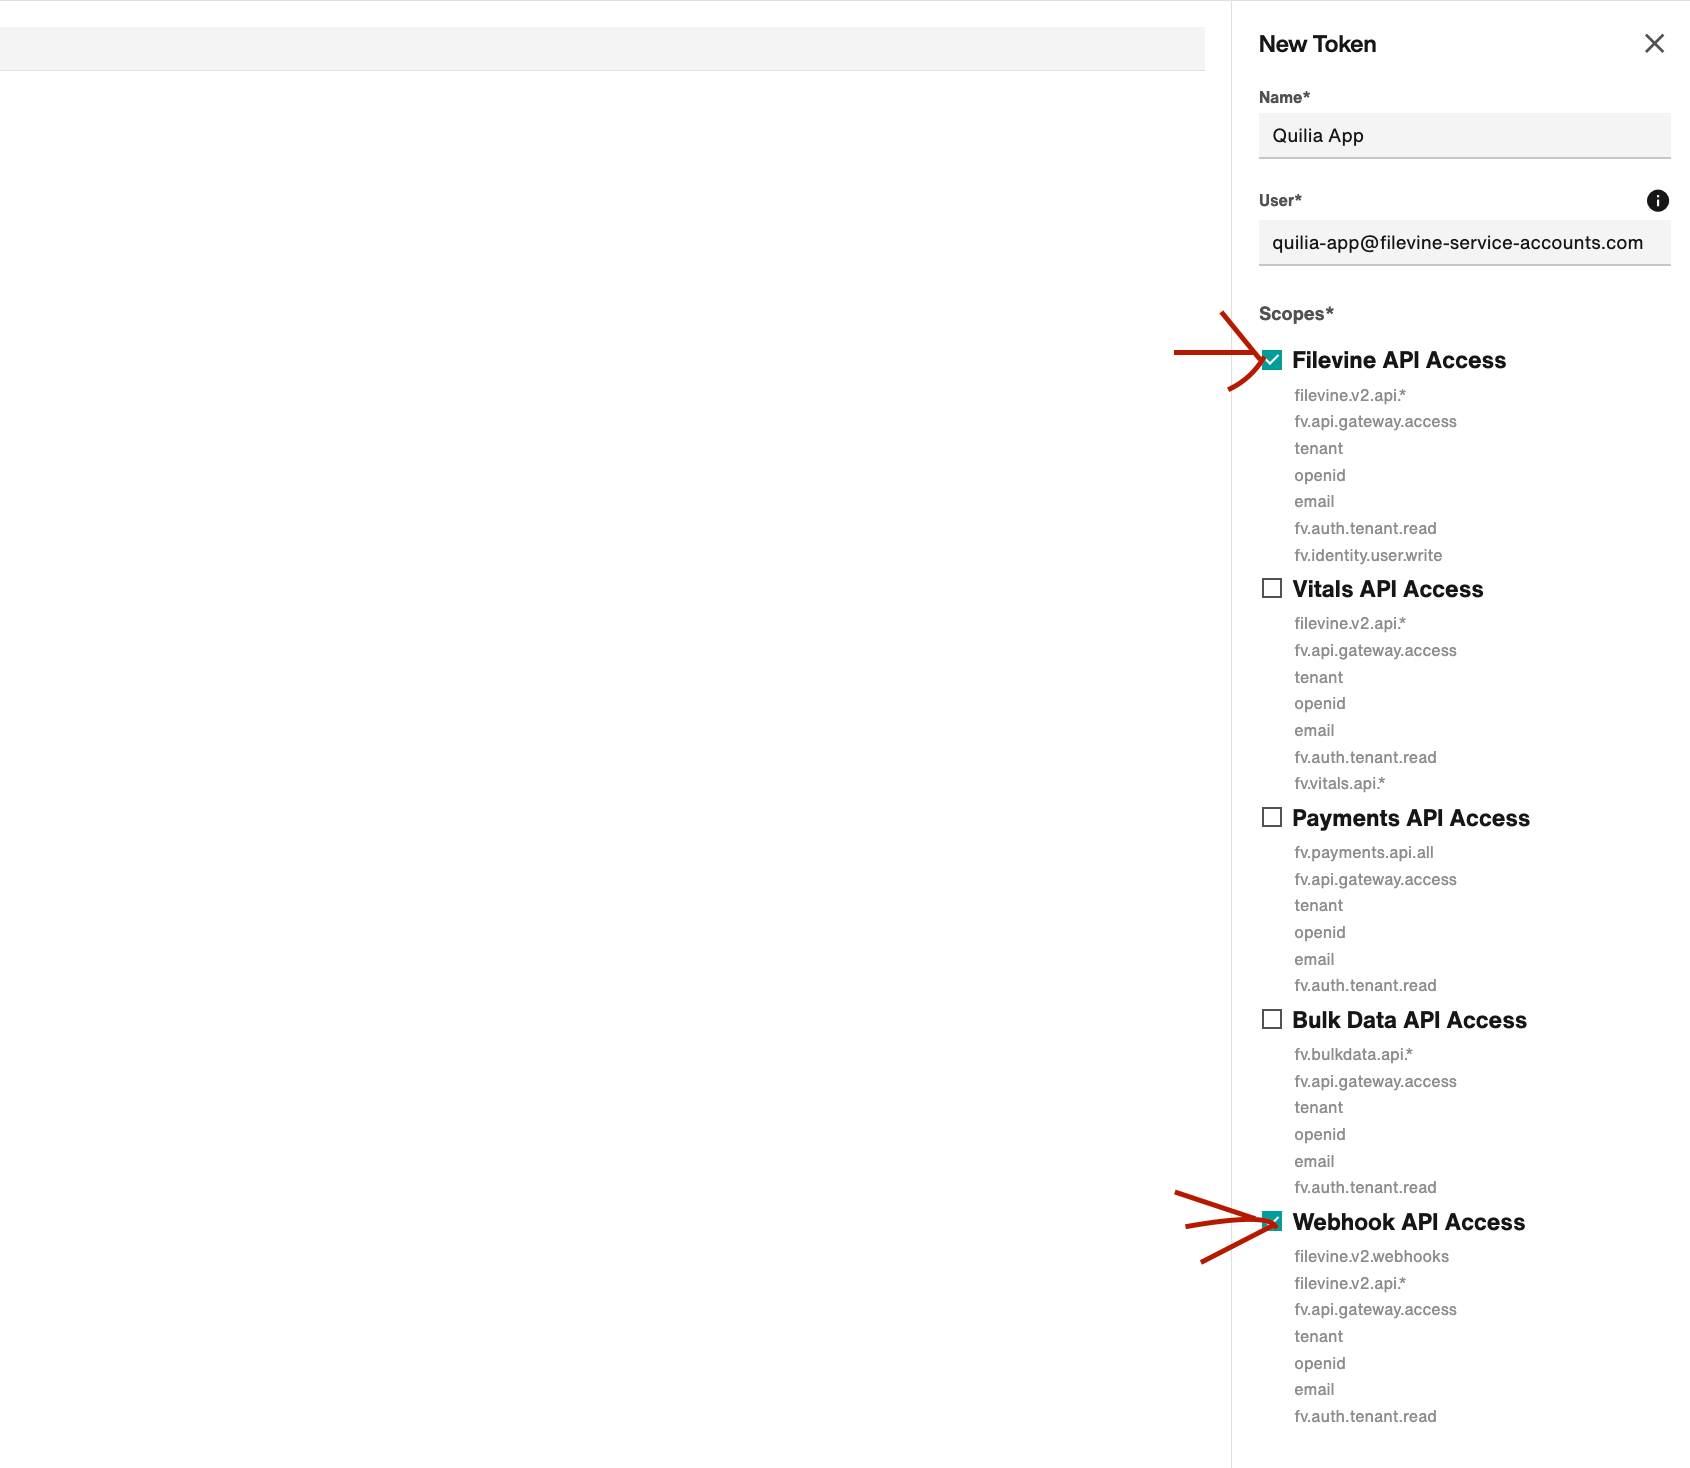This screenshot has height=1468, width=1690.
Task: Select the fv.identity.user.write scope text
Action: tap(1368, 555)
